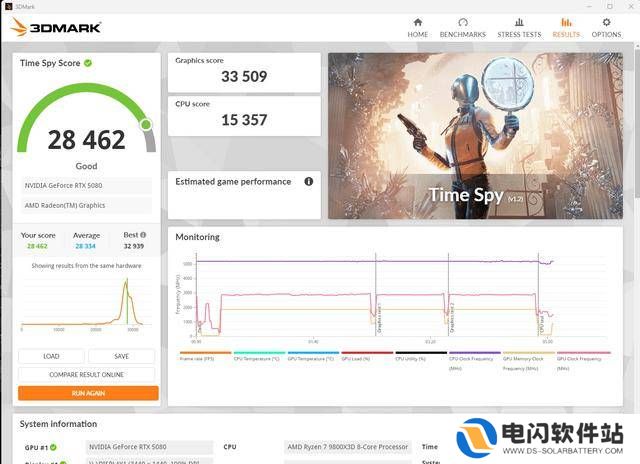Click the 3DMark window title bar icon

(x=8, y=6)
